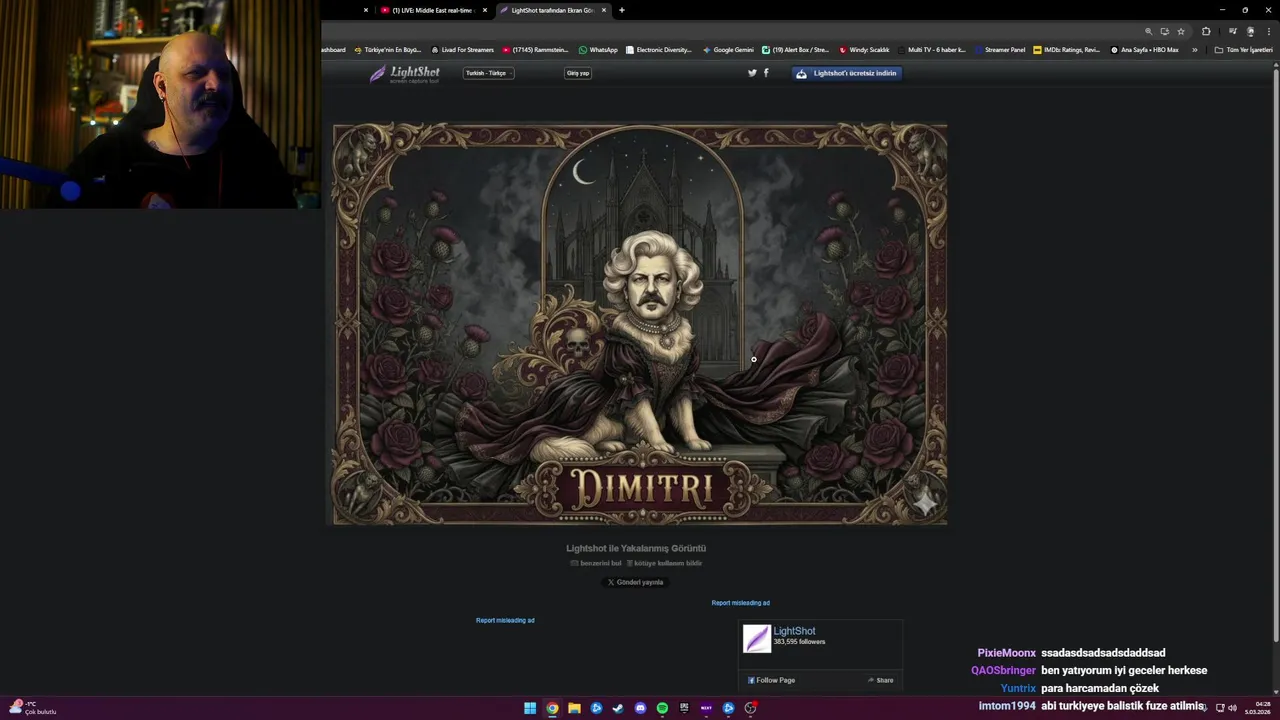Open the Dimitri screenshot image
1280x720 pixels.
tap(640, 324)
